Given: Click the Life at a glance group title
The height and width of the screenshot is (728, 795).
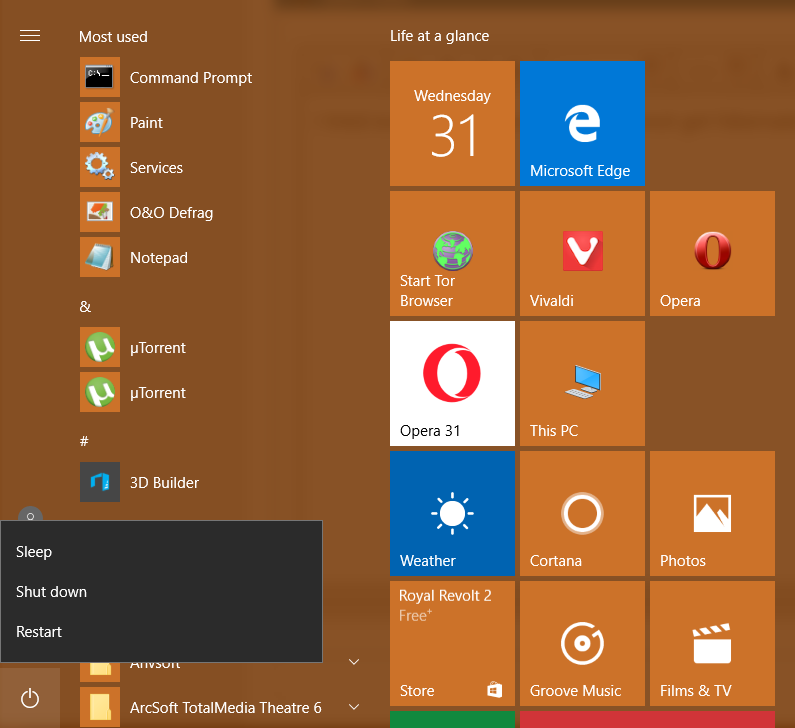Looking at the screenshot, I should [x=439, y=36].
